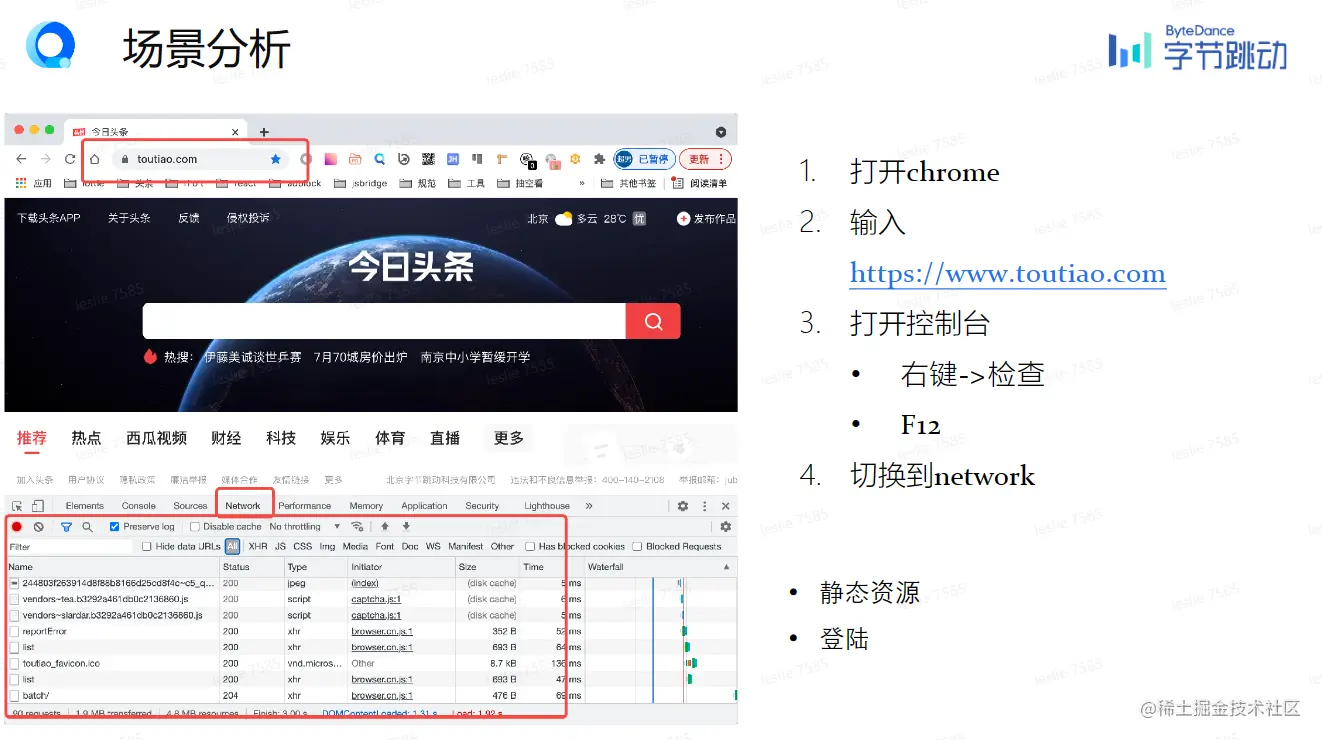Viewport: 1322px width, 740px height.
Task: Click the network Filter text field
Action: pyautogui.click(x=70, y=546)
